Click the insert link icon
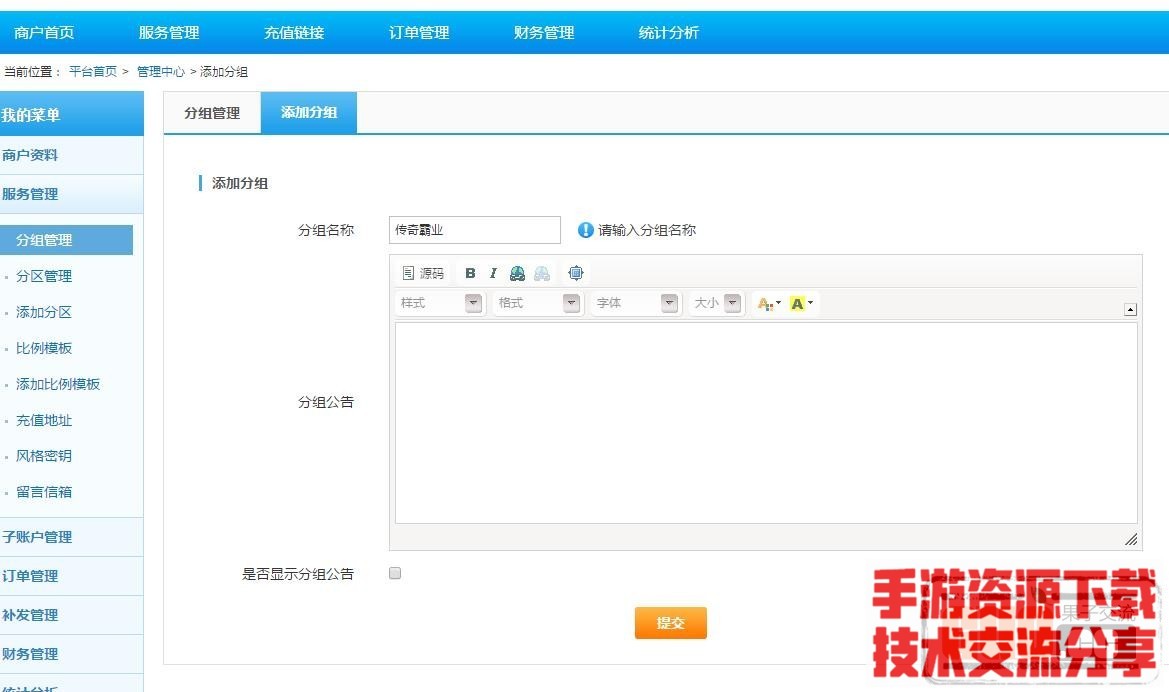Screen dimensions: 1169x692 tap(517, 273)
